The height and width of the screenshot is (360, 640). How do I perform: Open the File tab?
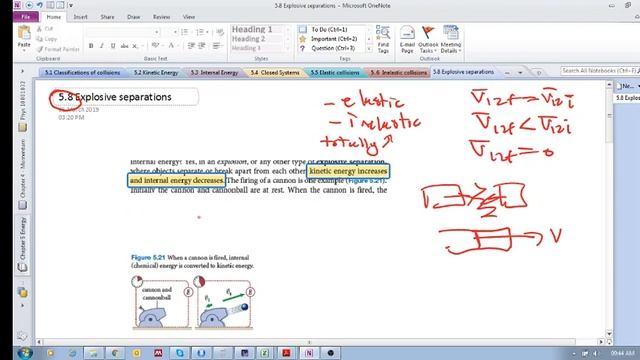tap(26, 17)
